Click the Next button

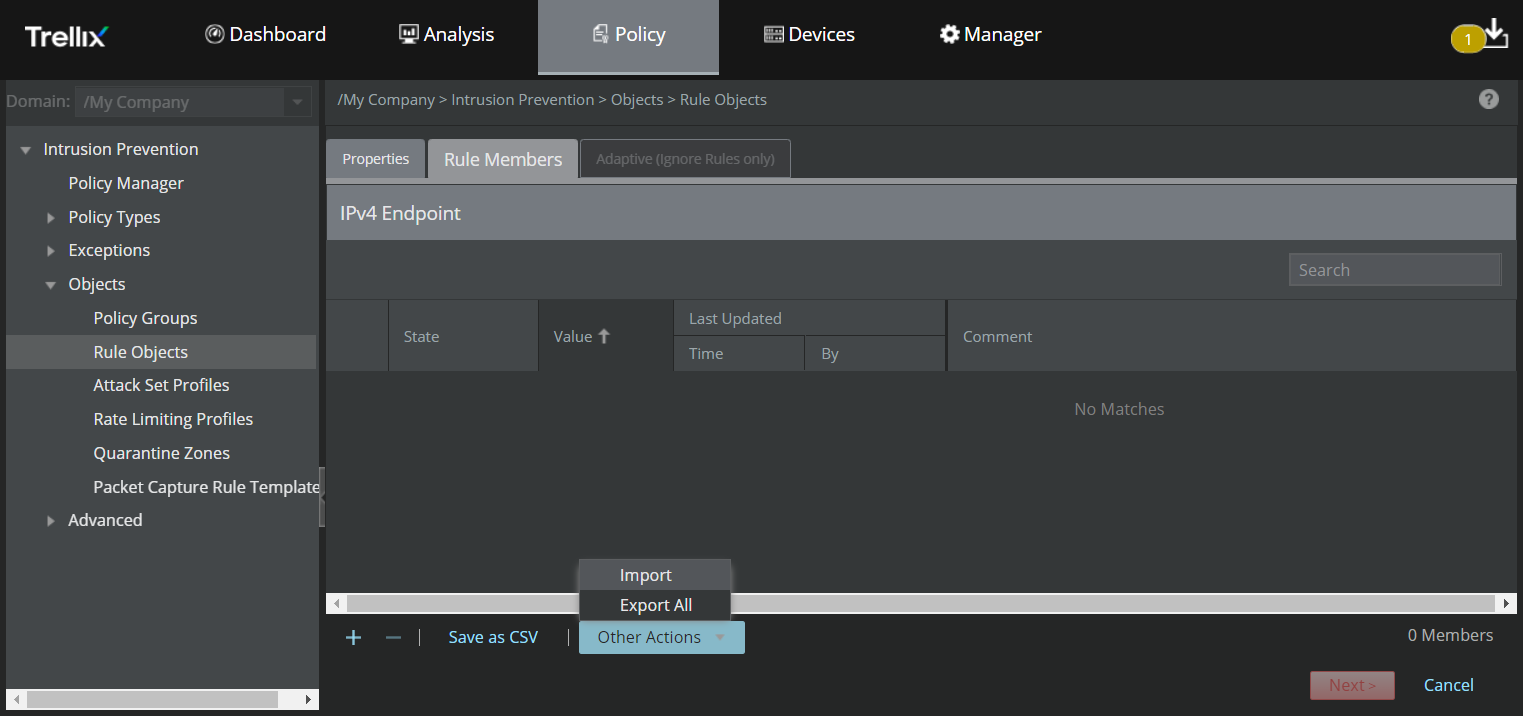click(1352, 685)
